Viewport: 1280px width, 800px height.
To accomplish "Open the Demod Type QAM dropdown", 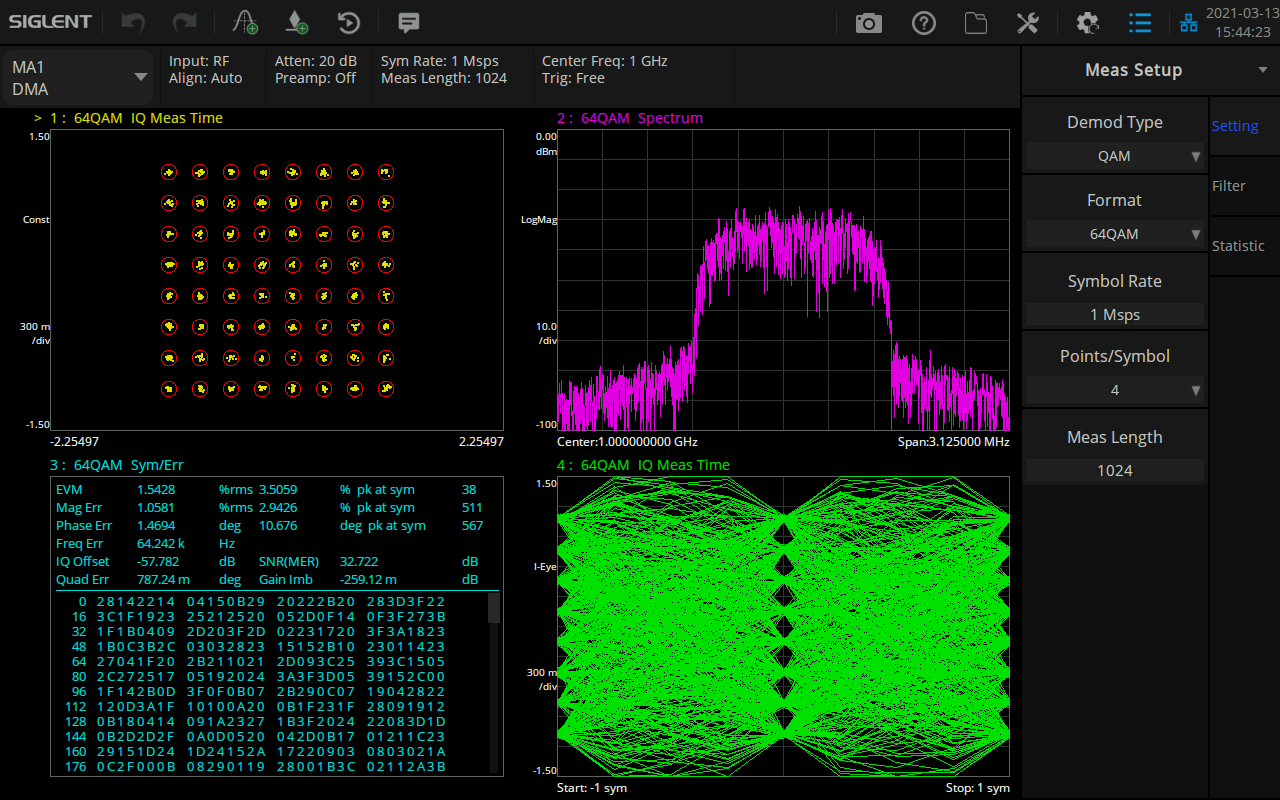I will 1115,156.
